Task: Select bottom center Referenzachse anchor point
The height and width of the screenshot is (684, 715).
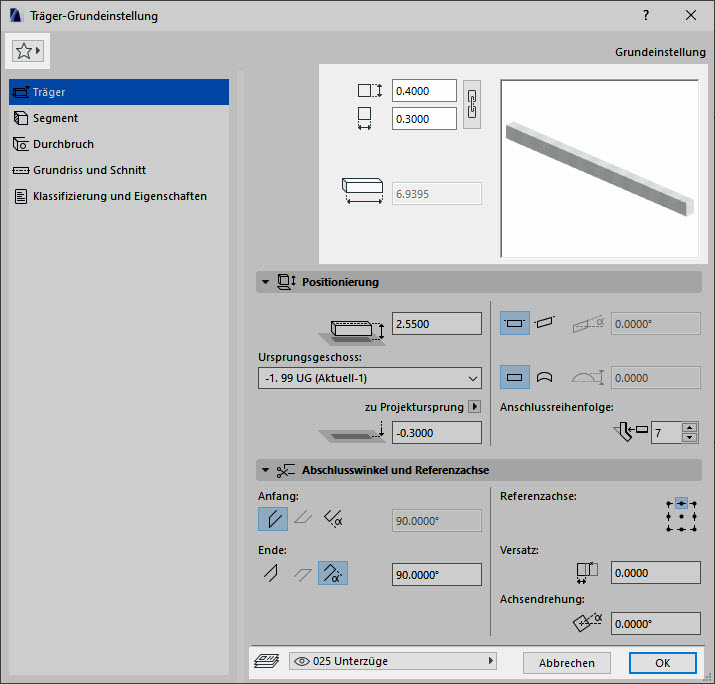Action: tap(681, 529)
